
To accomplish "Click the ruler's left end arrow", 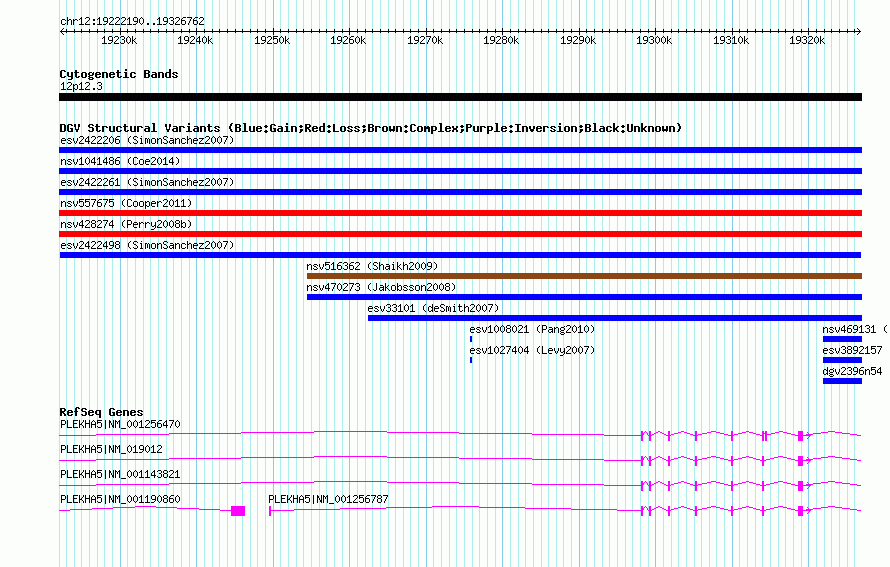I will click(x=62, y=31).
